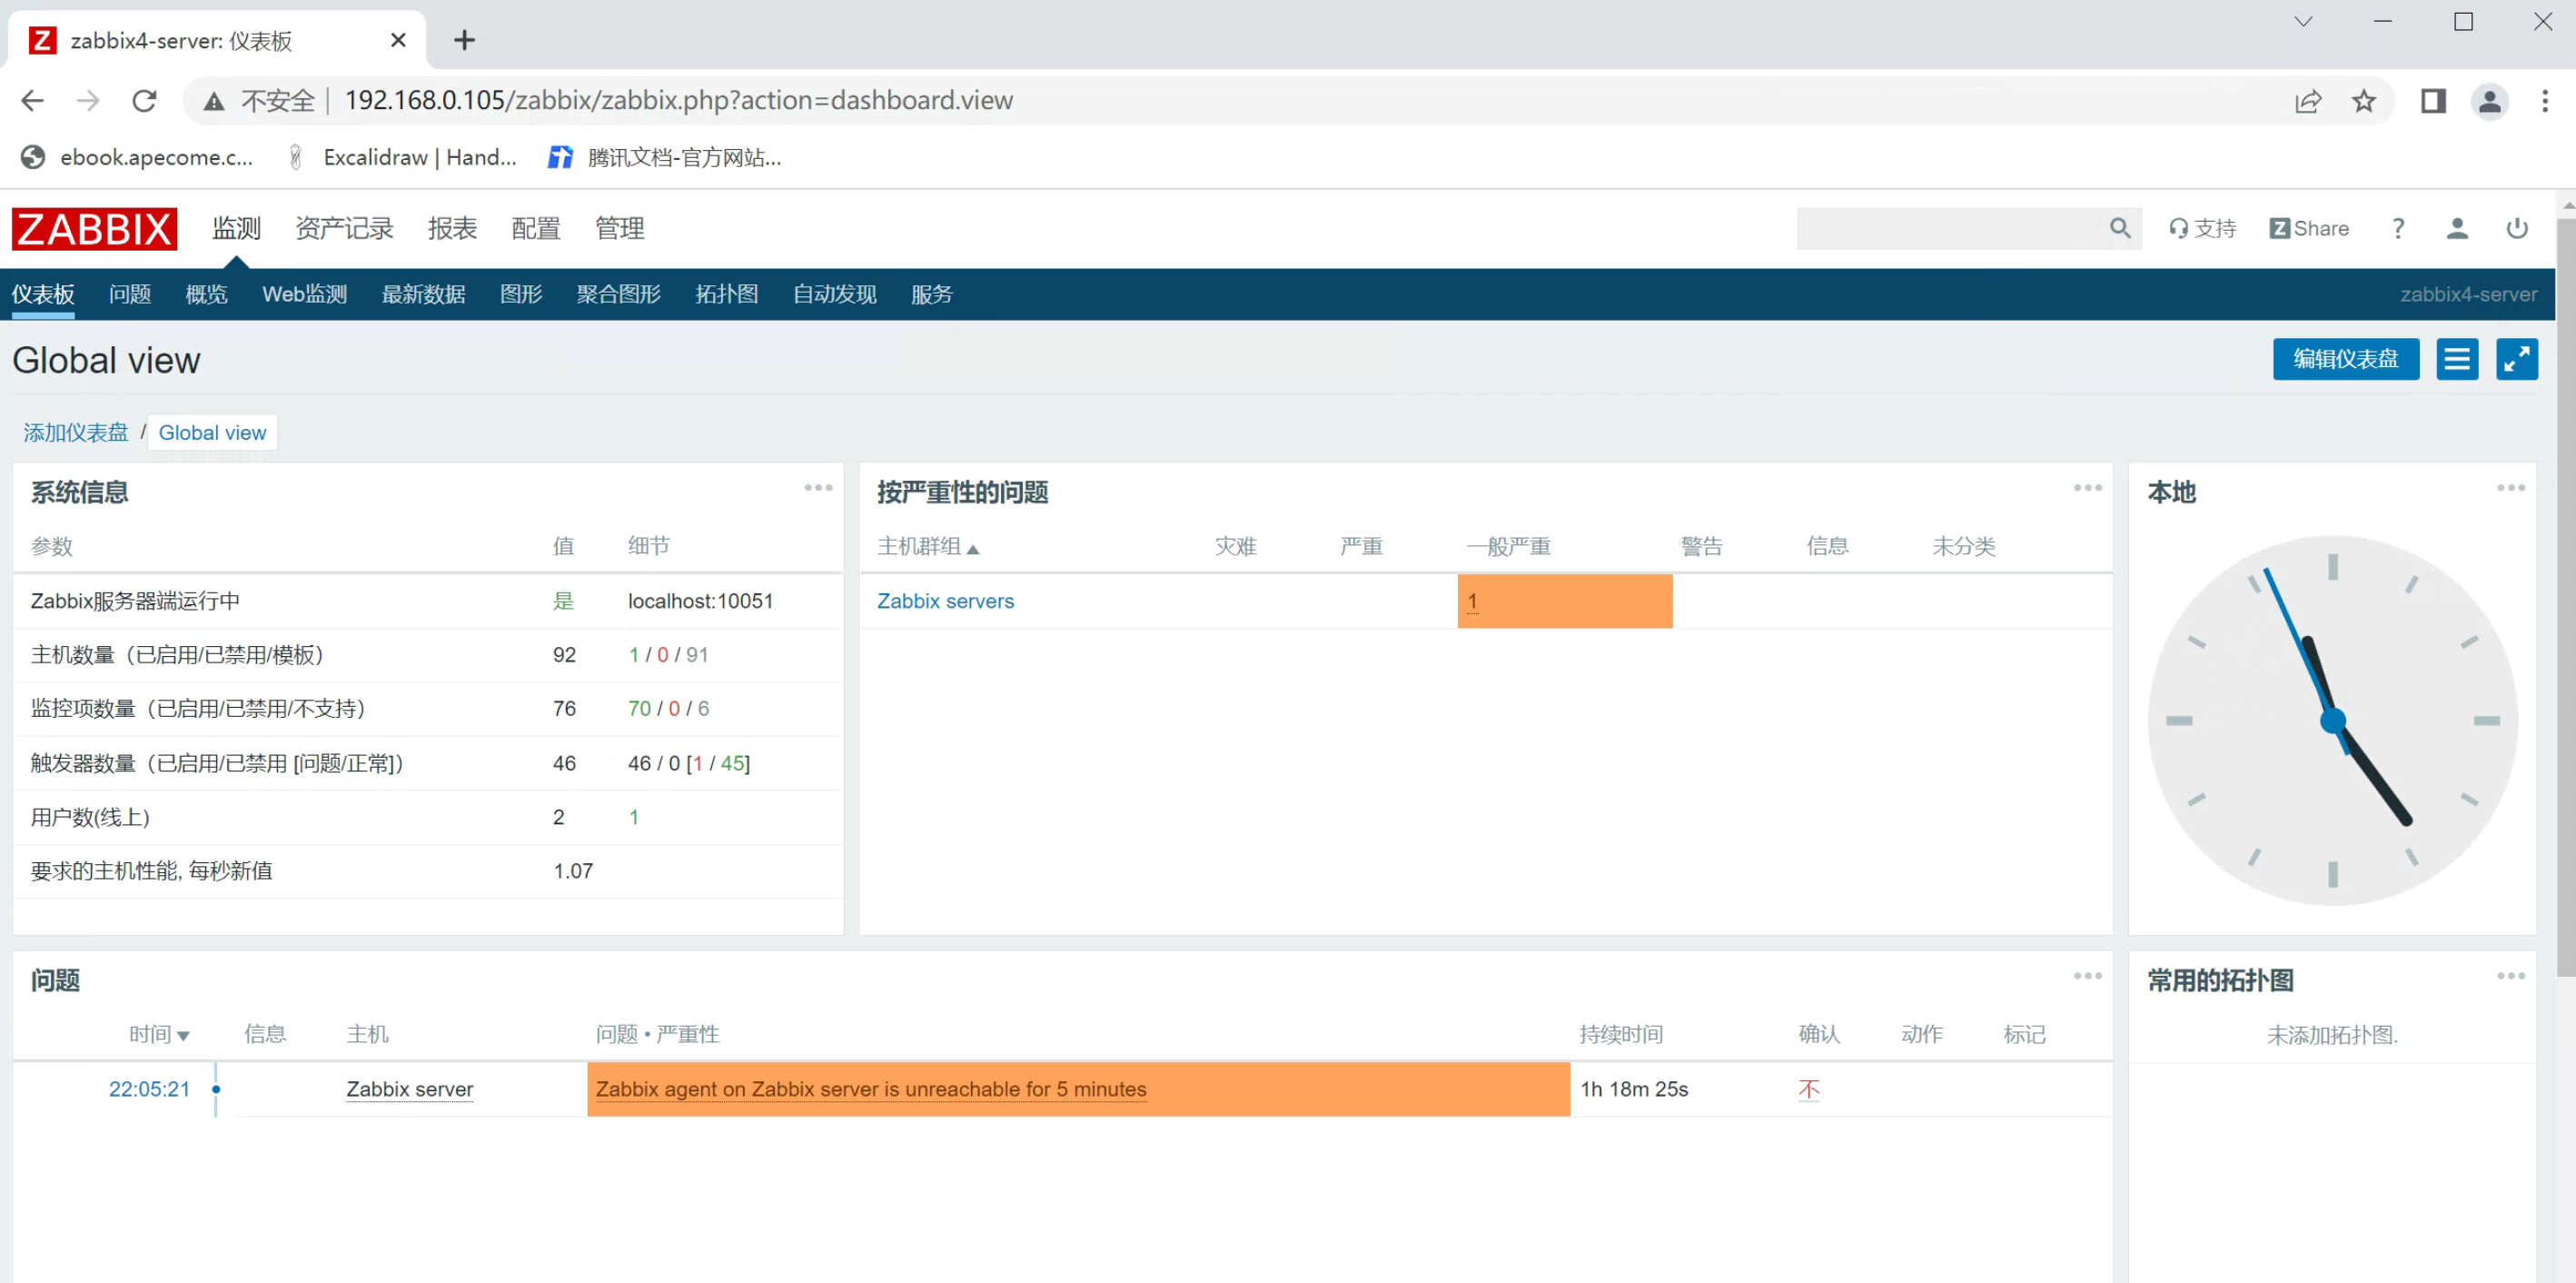The width and height of the screenshot is (2576, 1283).
Task: Click the Zabbix search input field
Action: click(x=1950, y=228)
